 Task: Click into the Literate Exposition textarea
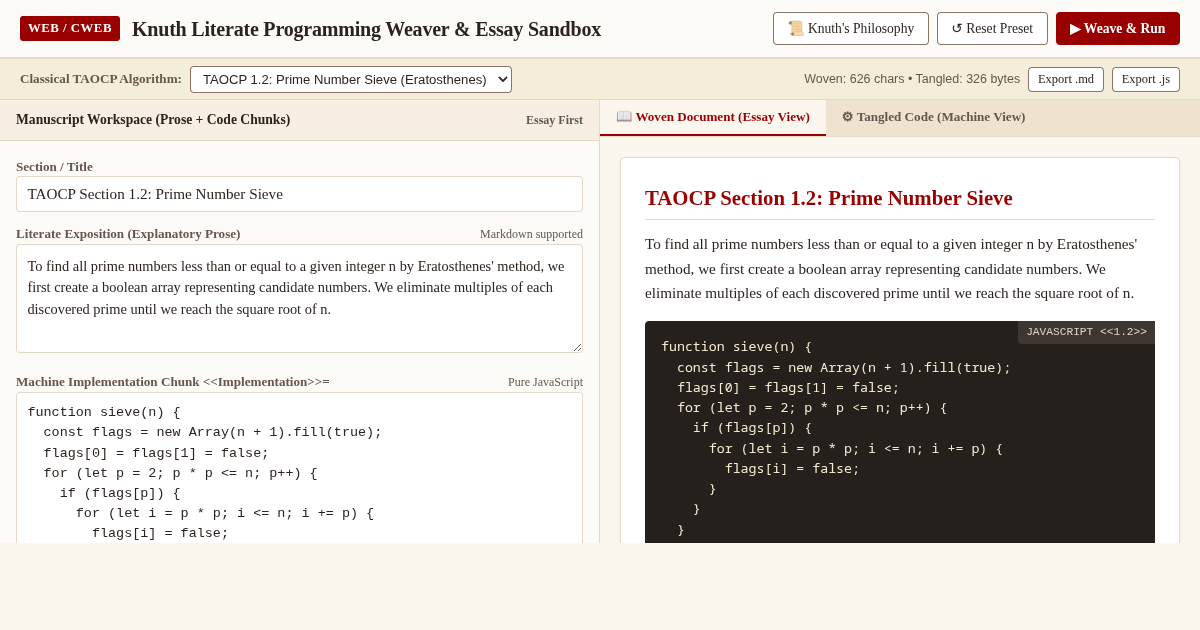coord(299,299)
